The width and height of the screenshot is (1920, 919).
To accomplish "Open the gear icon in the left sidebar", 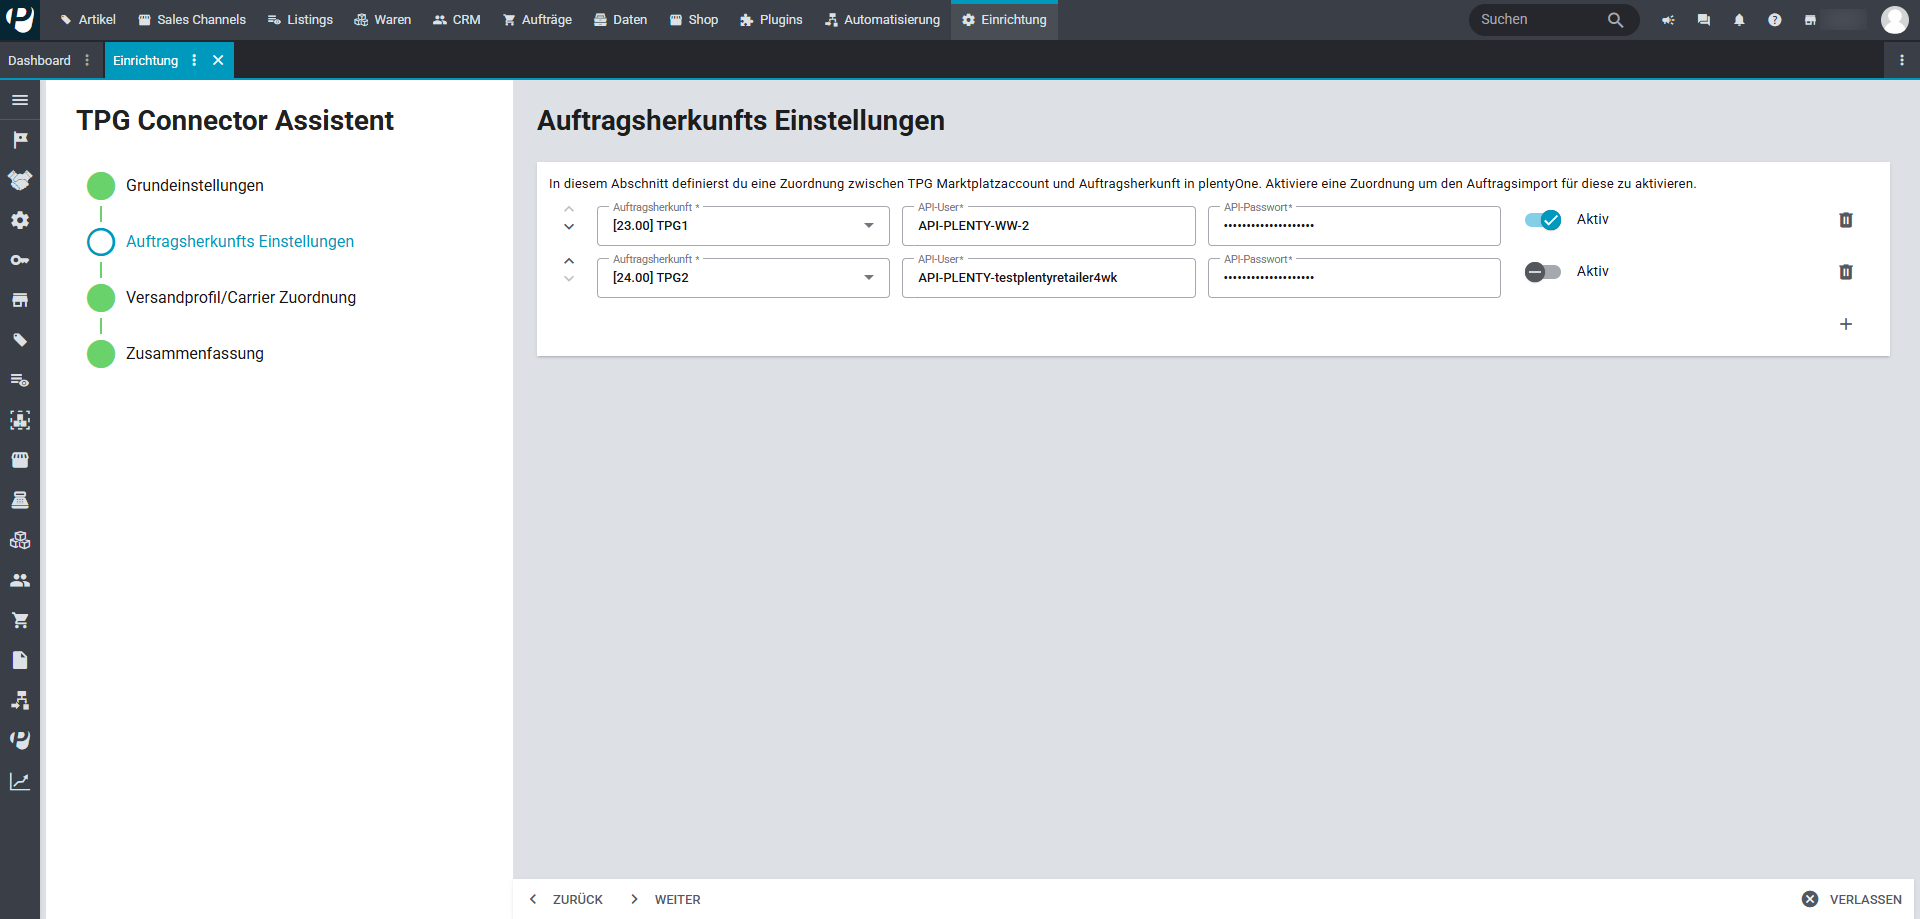I will pos(20,220).
